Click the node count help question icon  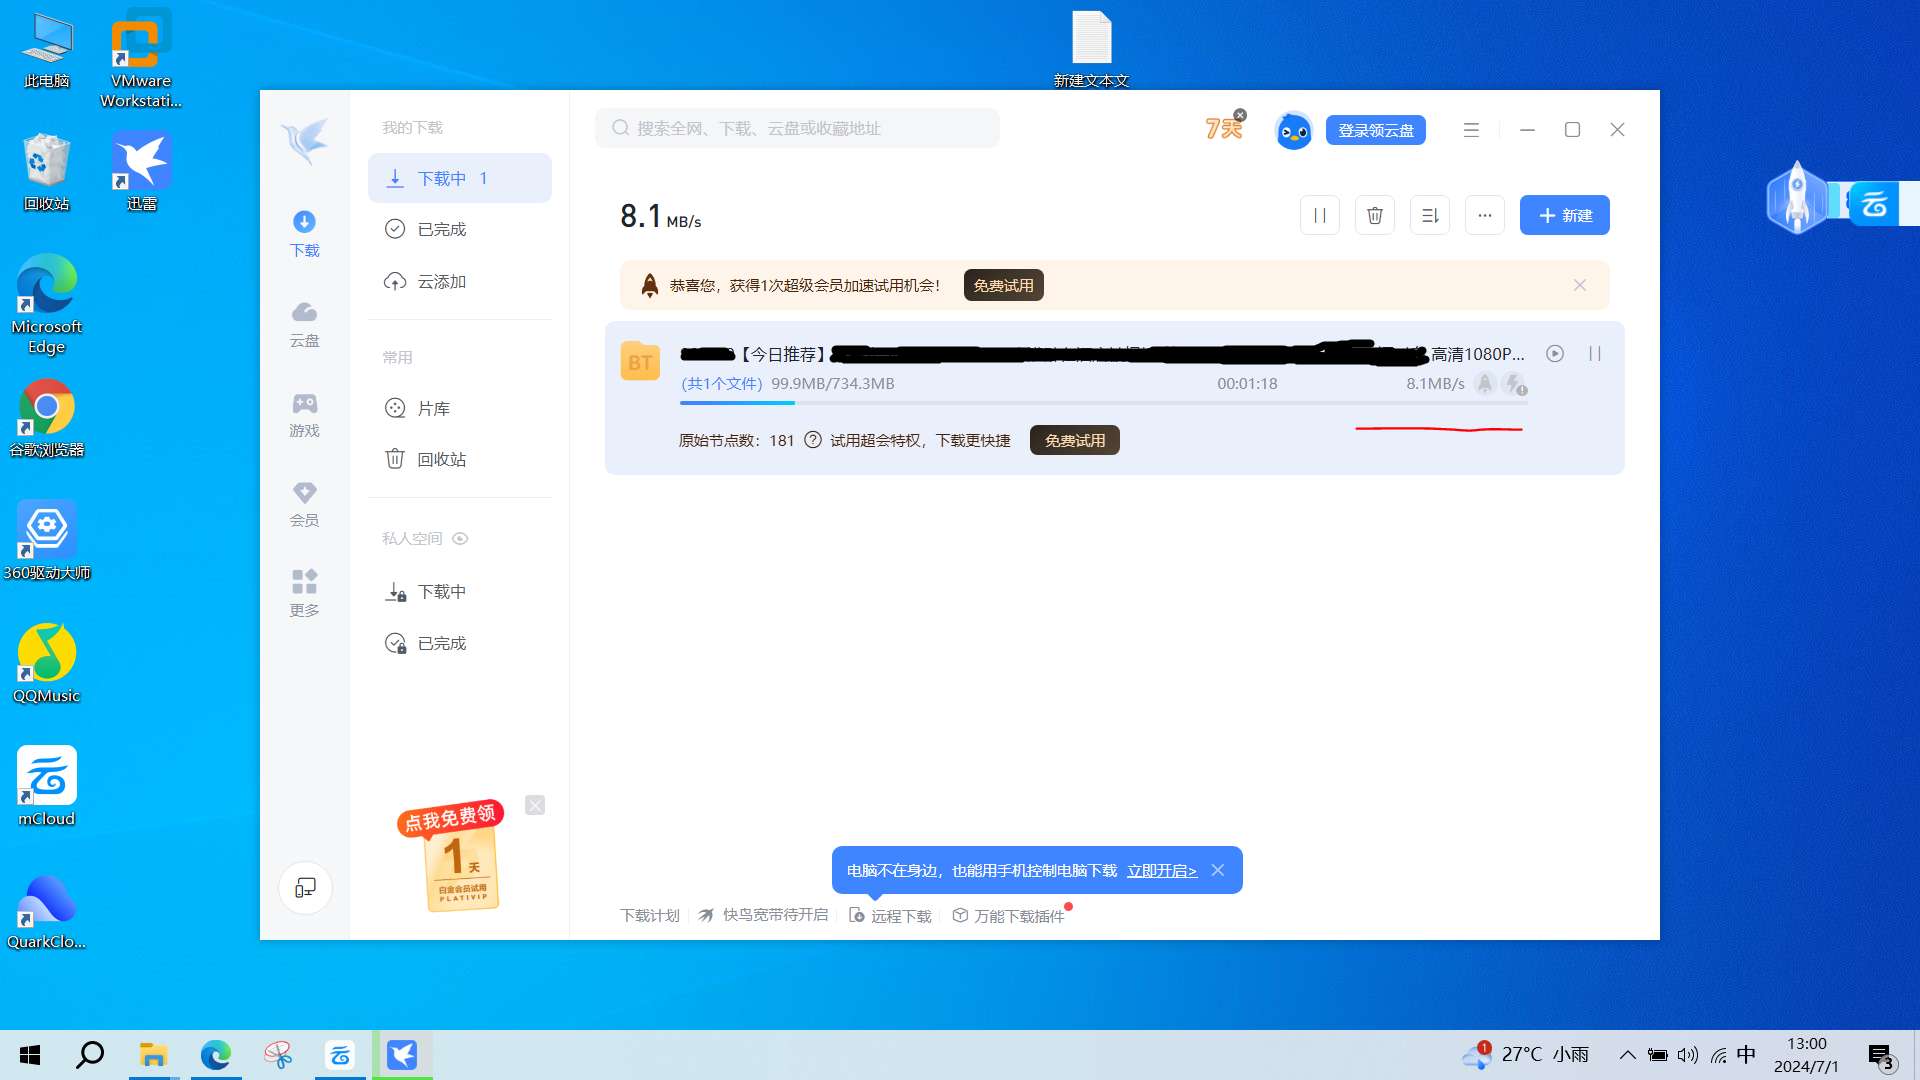click(813, 440)
